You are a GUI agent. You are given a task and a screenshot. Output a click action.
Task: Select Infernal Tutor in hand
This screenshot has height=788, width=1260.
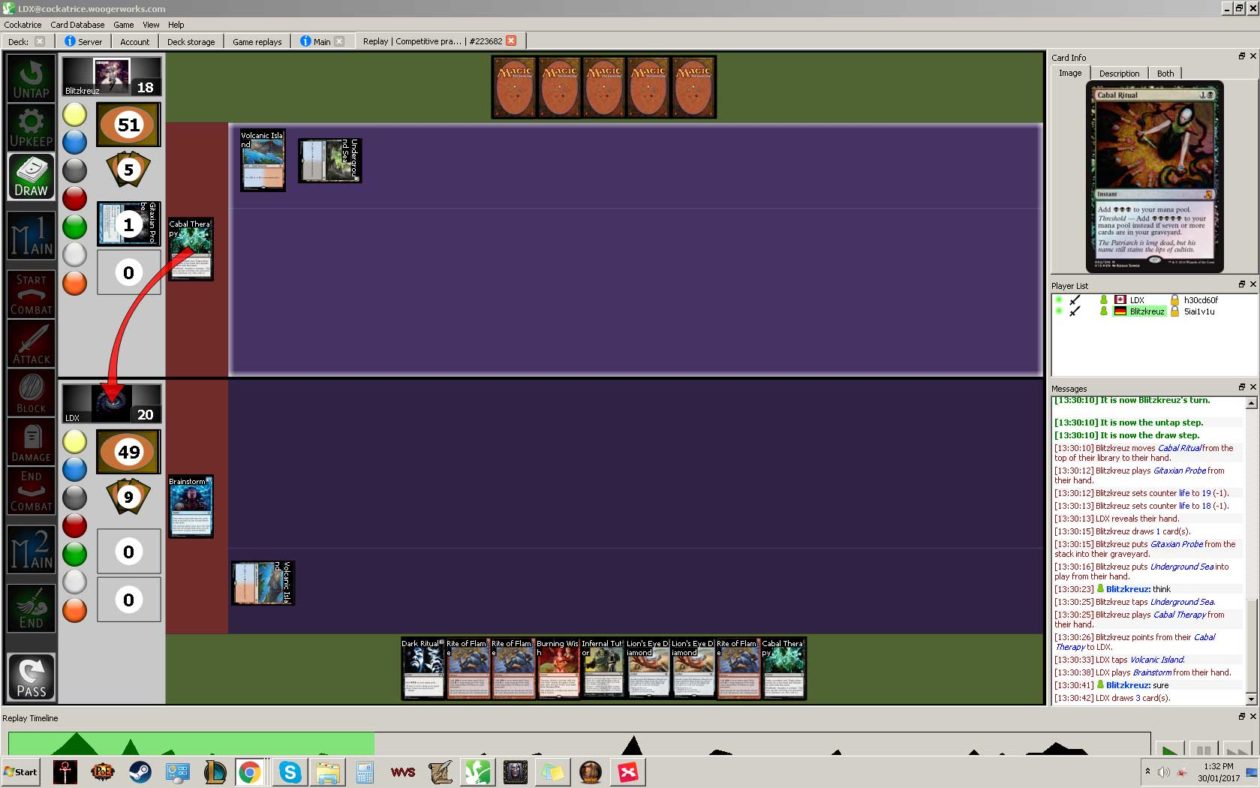tap(603, 668)
